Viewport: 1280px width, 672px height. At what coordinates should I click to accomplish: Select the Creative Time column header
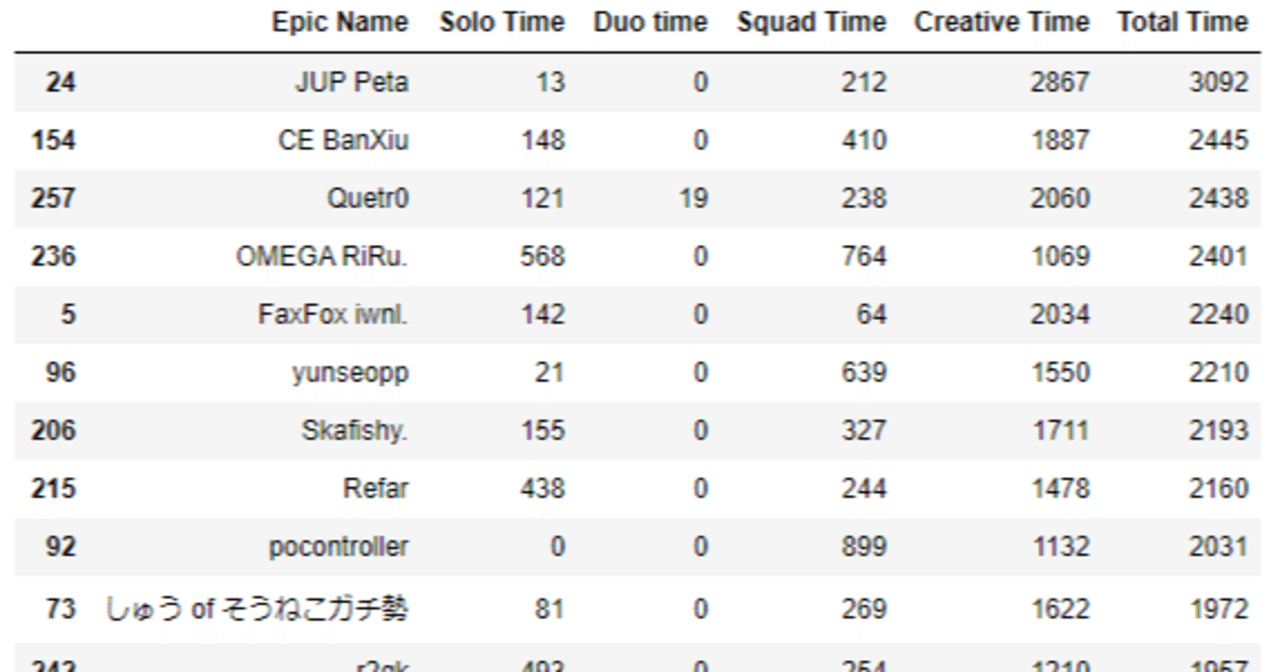point(1001,22)
